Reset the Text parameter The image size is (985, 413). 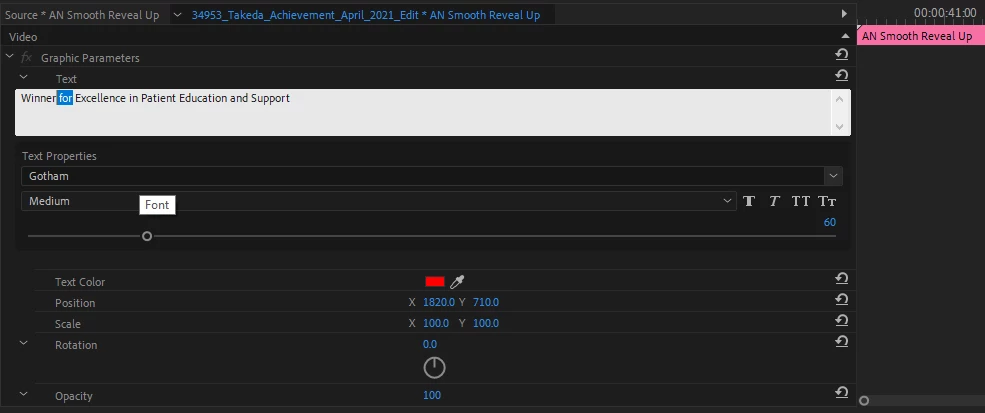point(842,75)
